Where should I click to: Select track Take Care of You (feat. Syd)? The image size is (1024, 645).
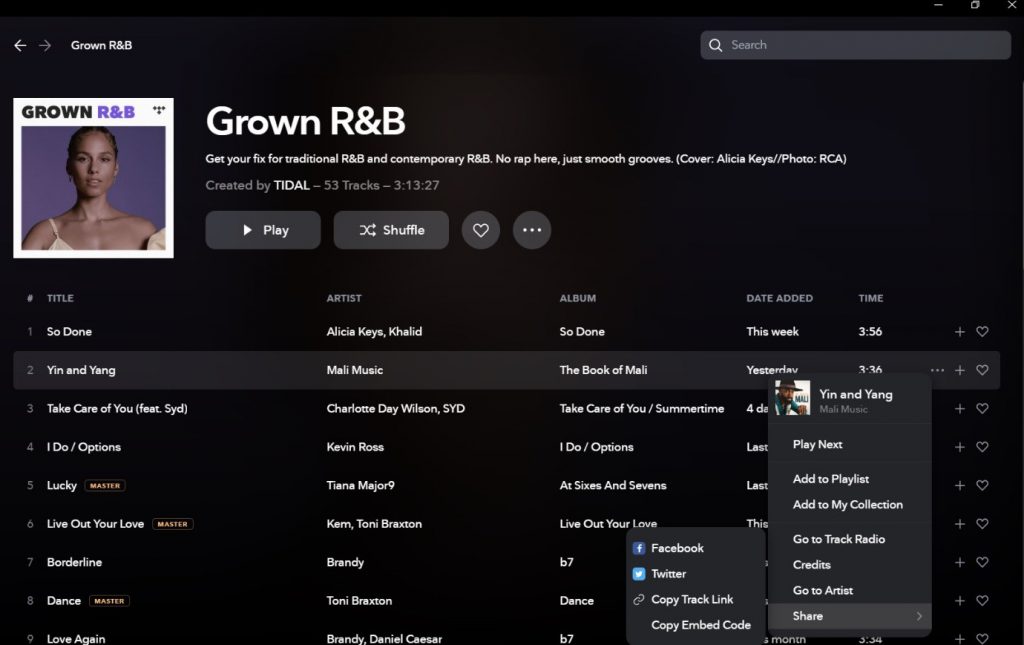[x=117, y=409]
